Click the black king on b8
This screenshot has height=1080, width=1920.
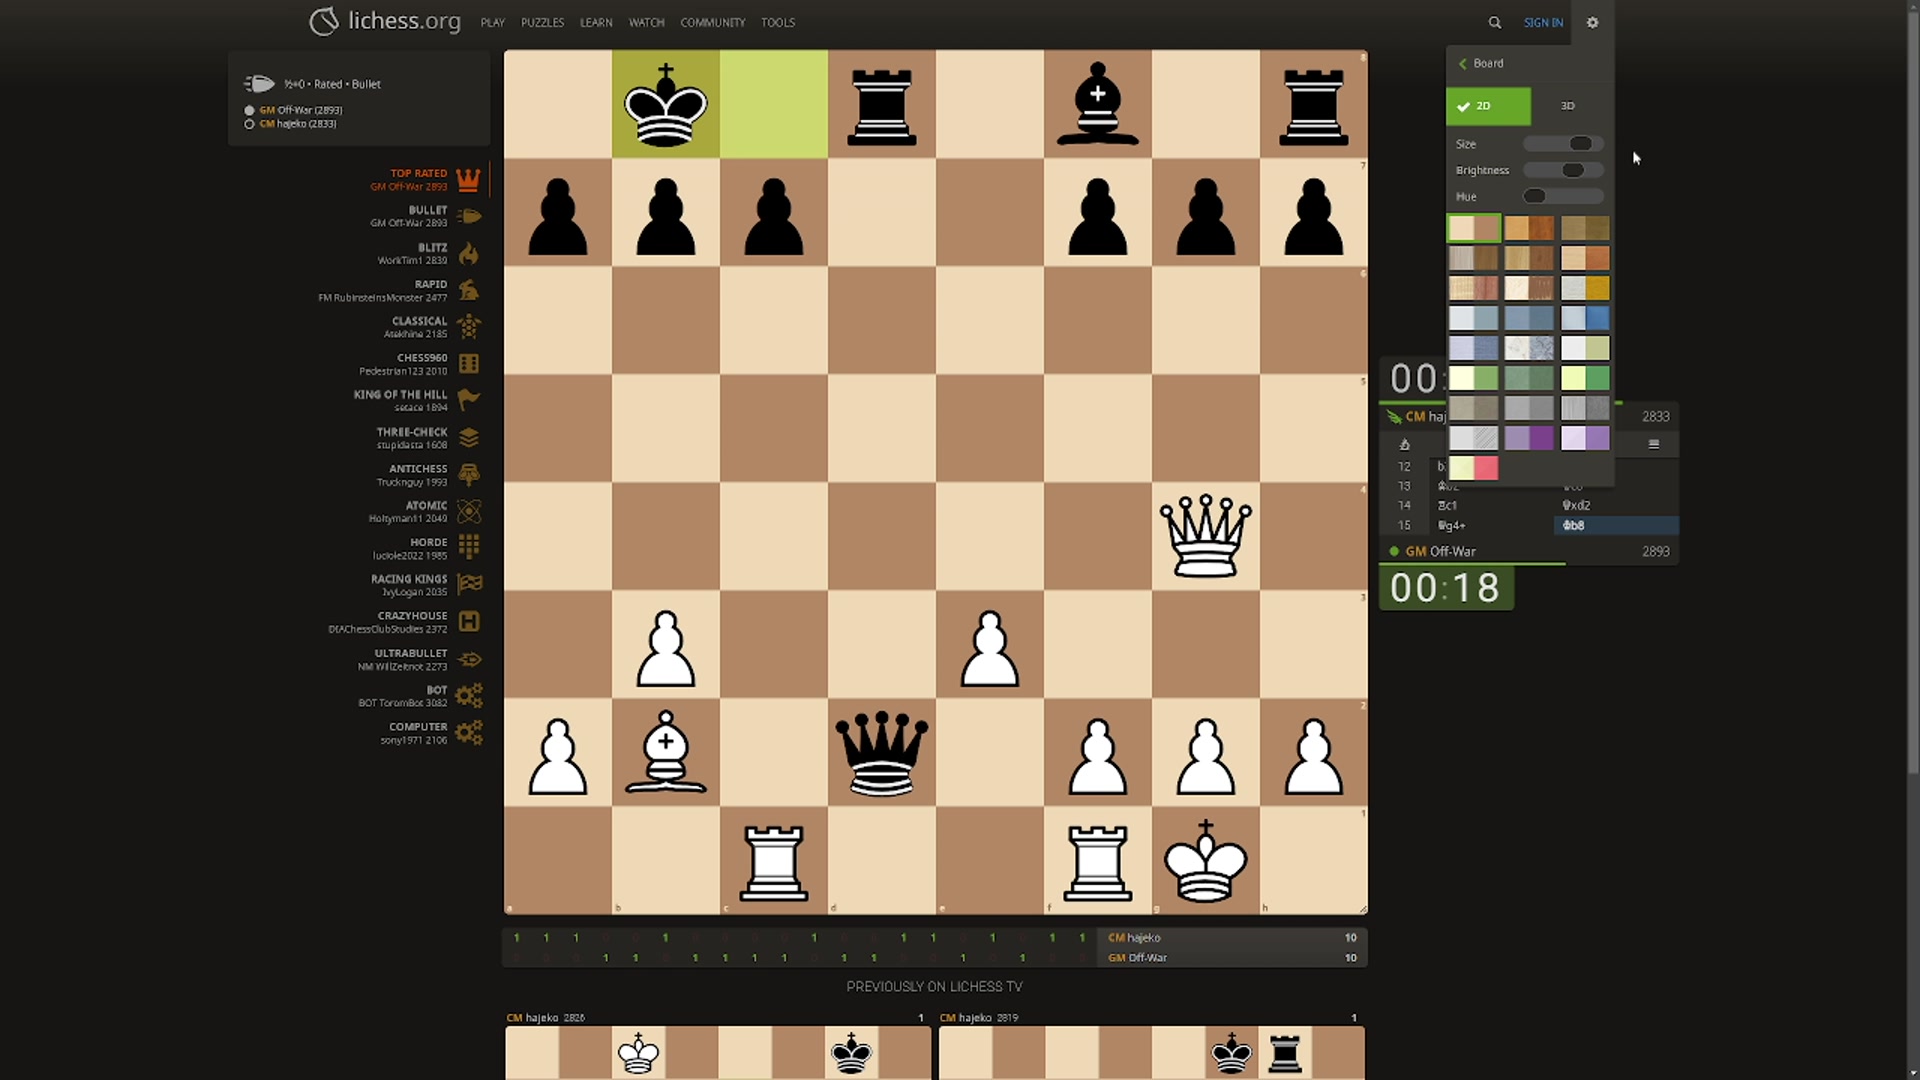665,105
